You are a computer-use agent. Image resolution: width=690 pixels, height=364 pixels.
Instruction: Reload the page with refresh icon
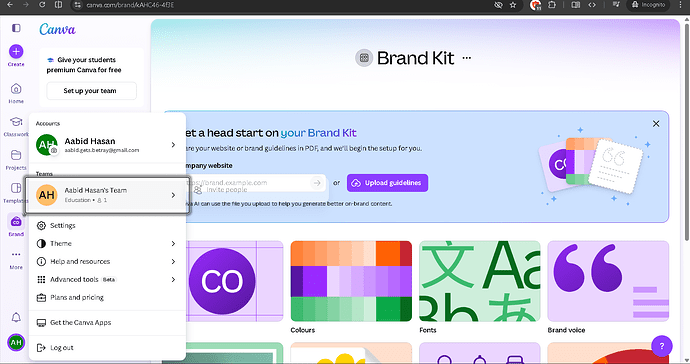[42, 5]
